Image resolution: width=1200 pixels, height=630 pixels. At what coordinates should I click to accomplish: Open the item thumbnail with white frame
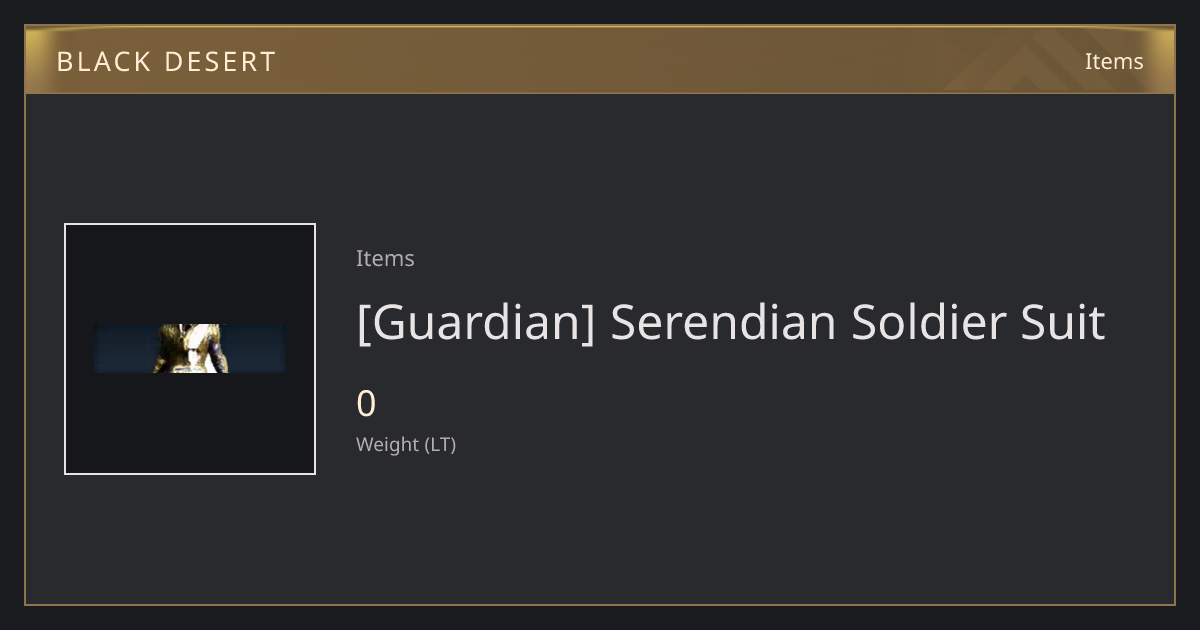[x=190, y=349]
